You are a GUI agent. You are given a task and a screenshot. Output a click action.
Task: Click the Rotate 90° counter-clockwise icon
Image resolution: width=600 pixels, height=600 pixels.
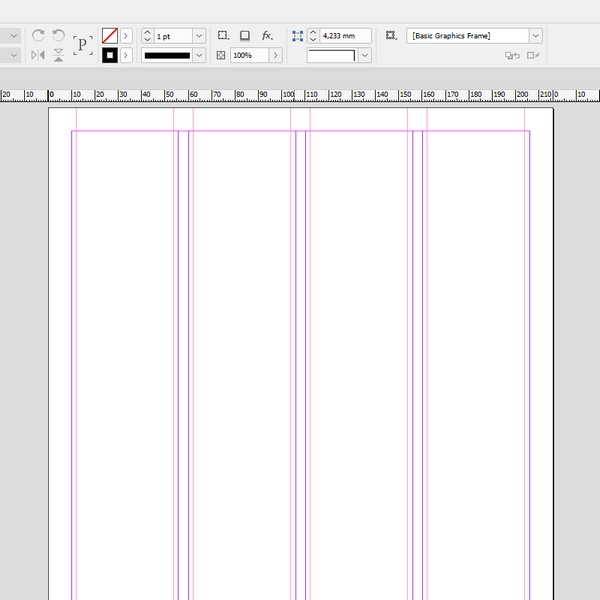pos(59,36)
